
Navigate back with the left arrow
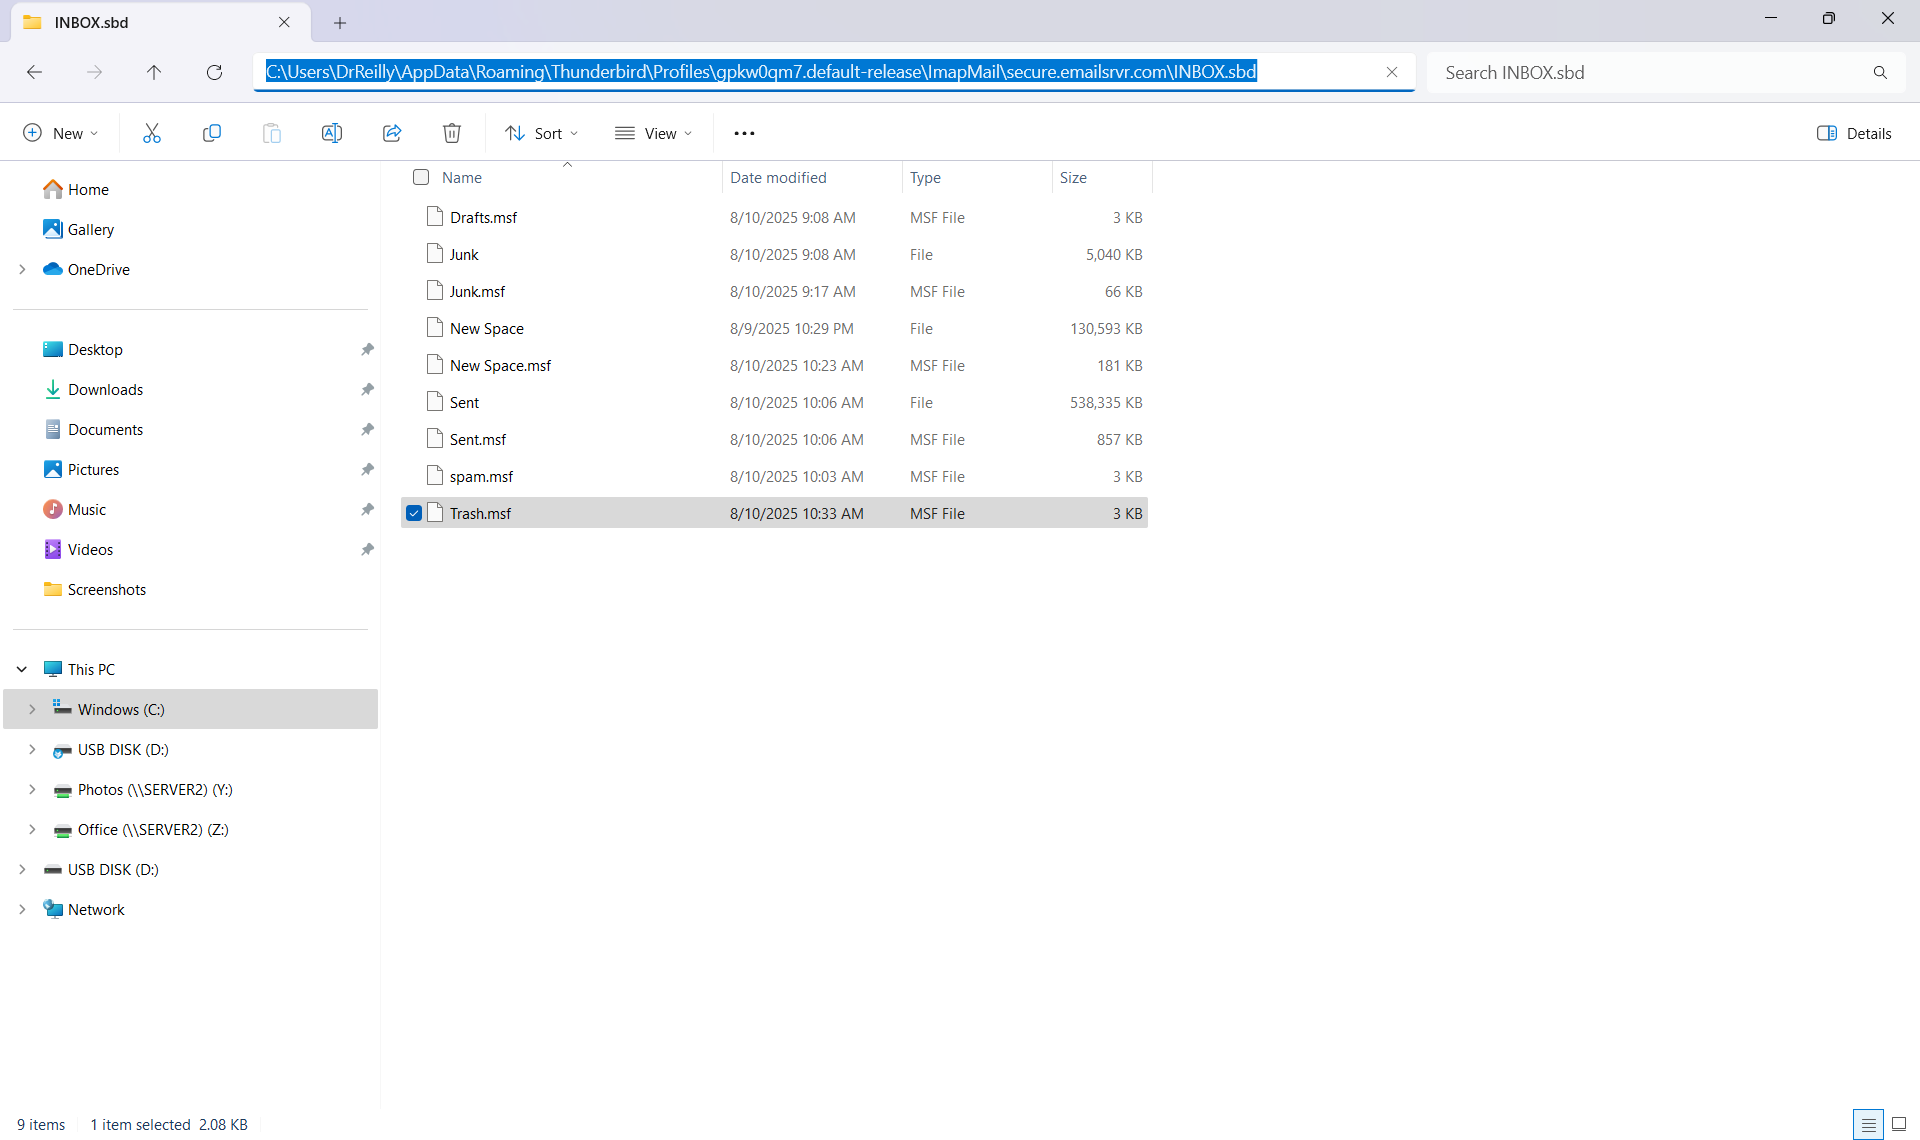pos(34,72)
